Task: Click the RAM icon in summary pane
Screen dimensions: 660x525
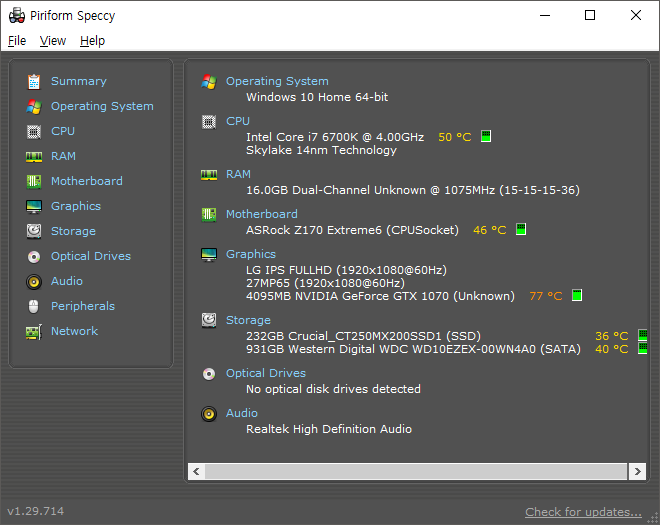Action: [x=209, y=174]
